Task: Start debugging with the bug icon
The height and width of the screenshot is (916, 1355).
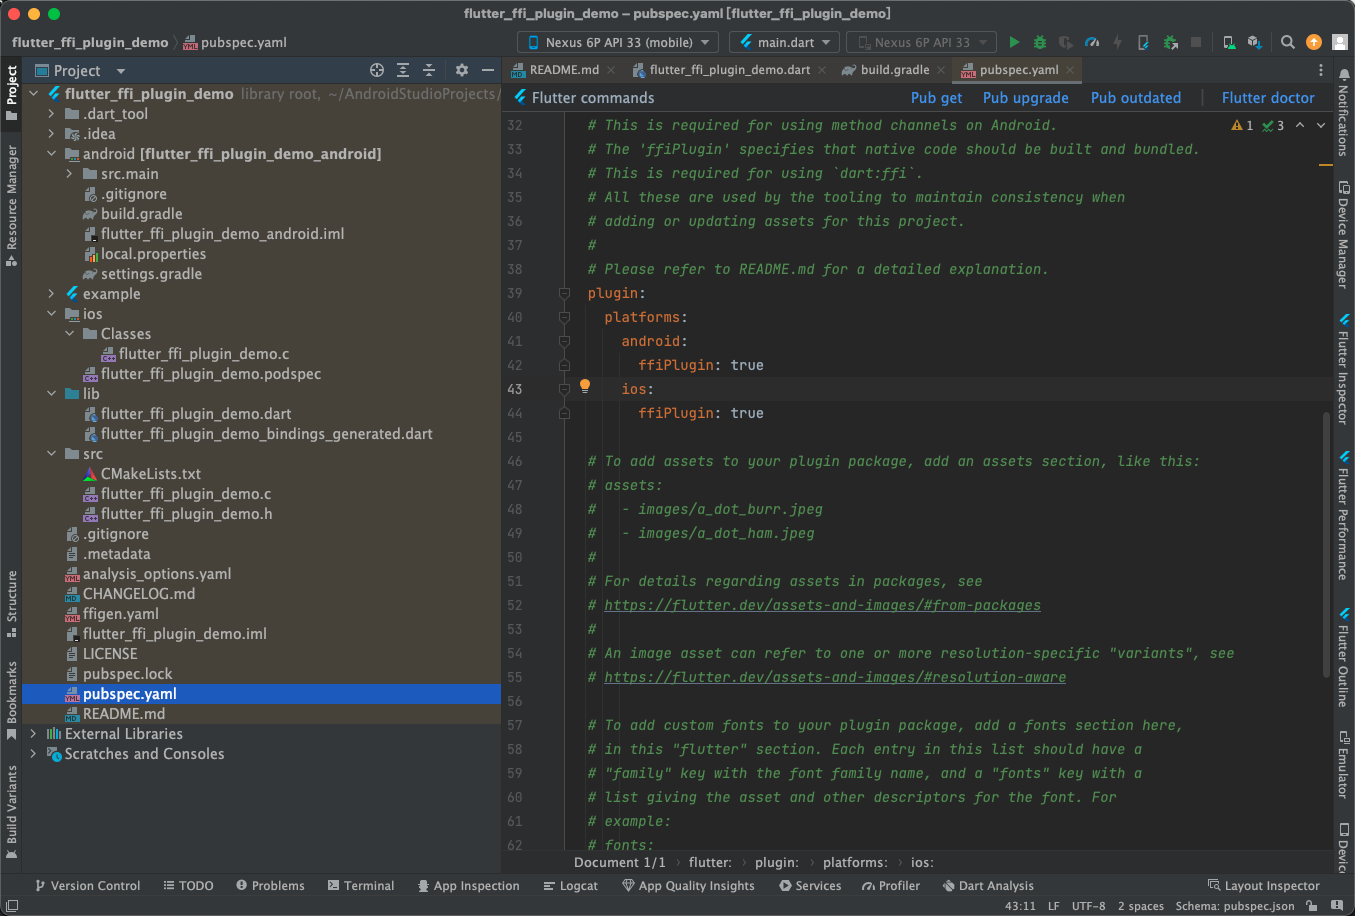Action: 1039,42
